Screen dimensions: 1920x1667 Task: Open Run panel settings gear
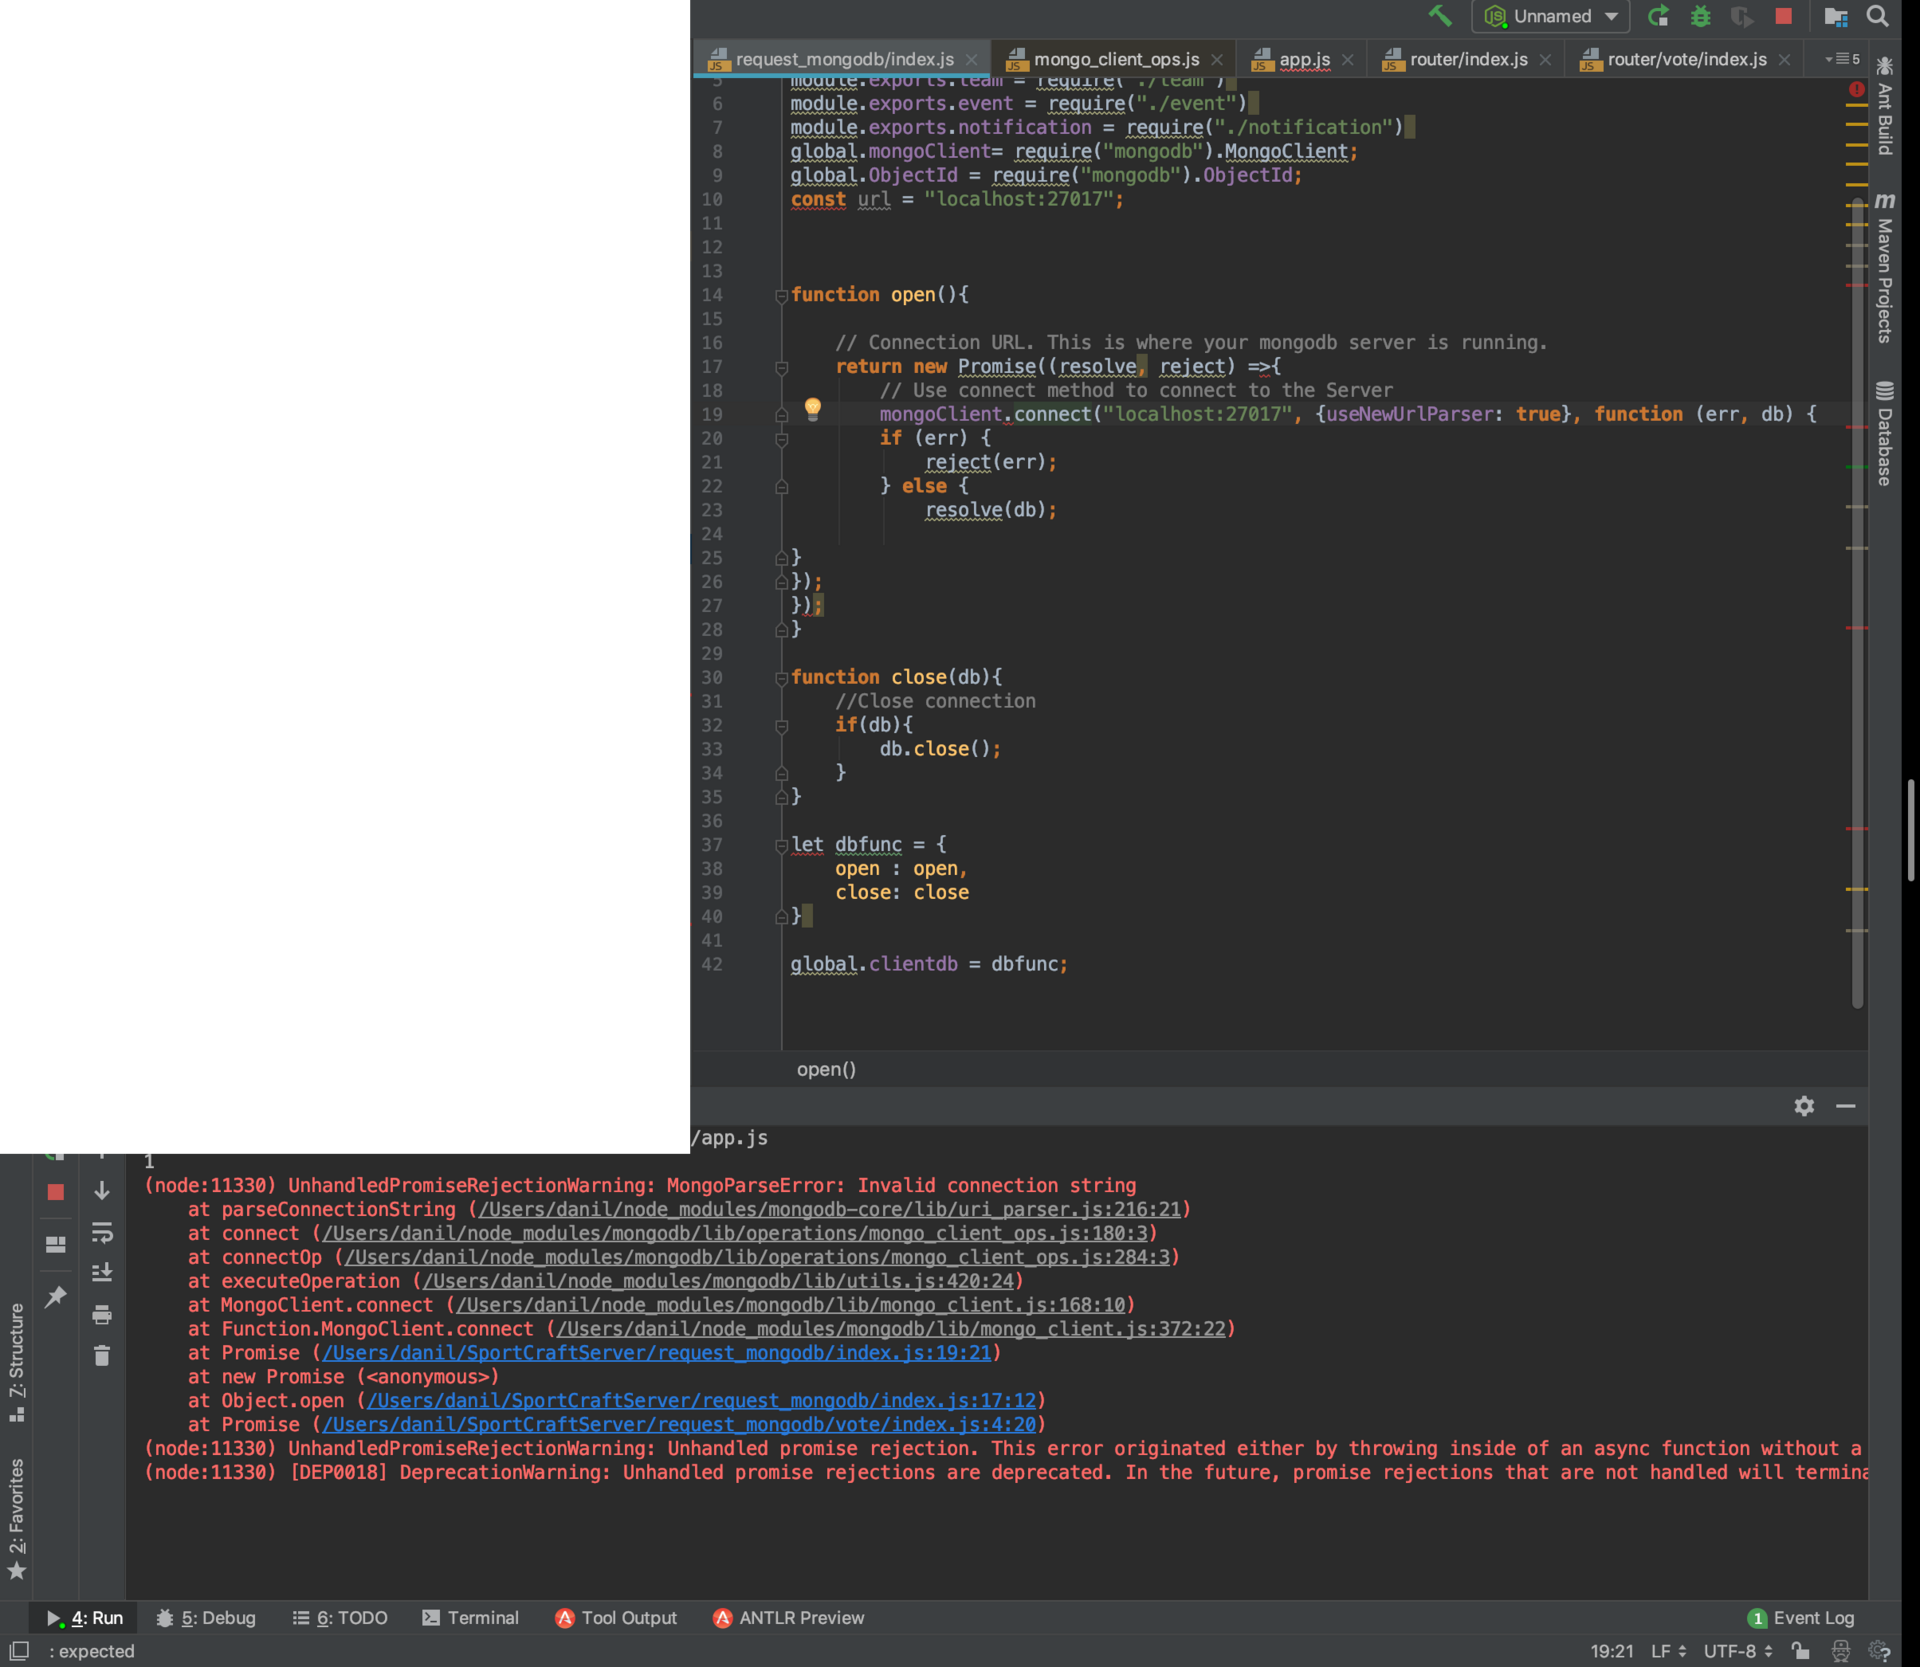(x=1803, y=1105)
